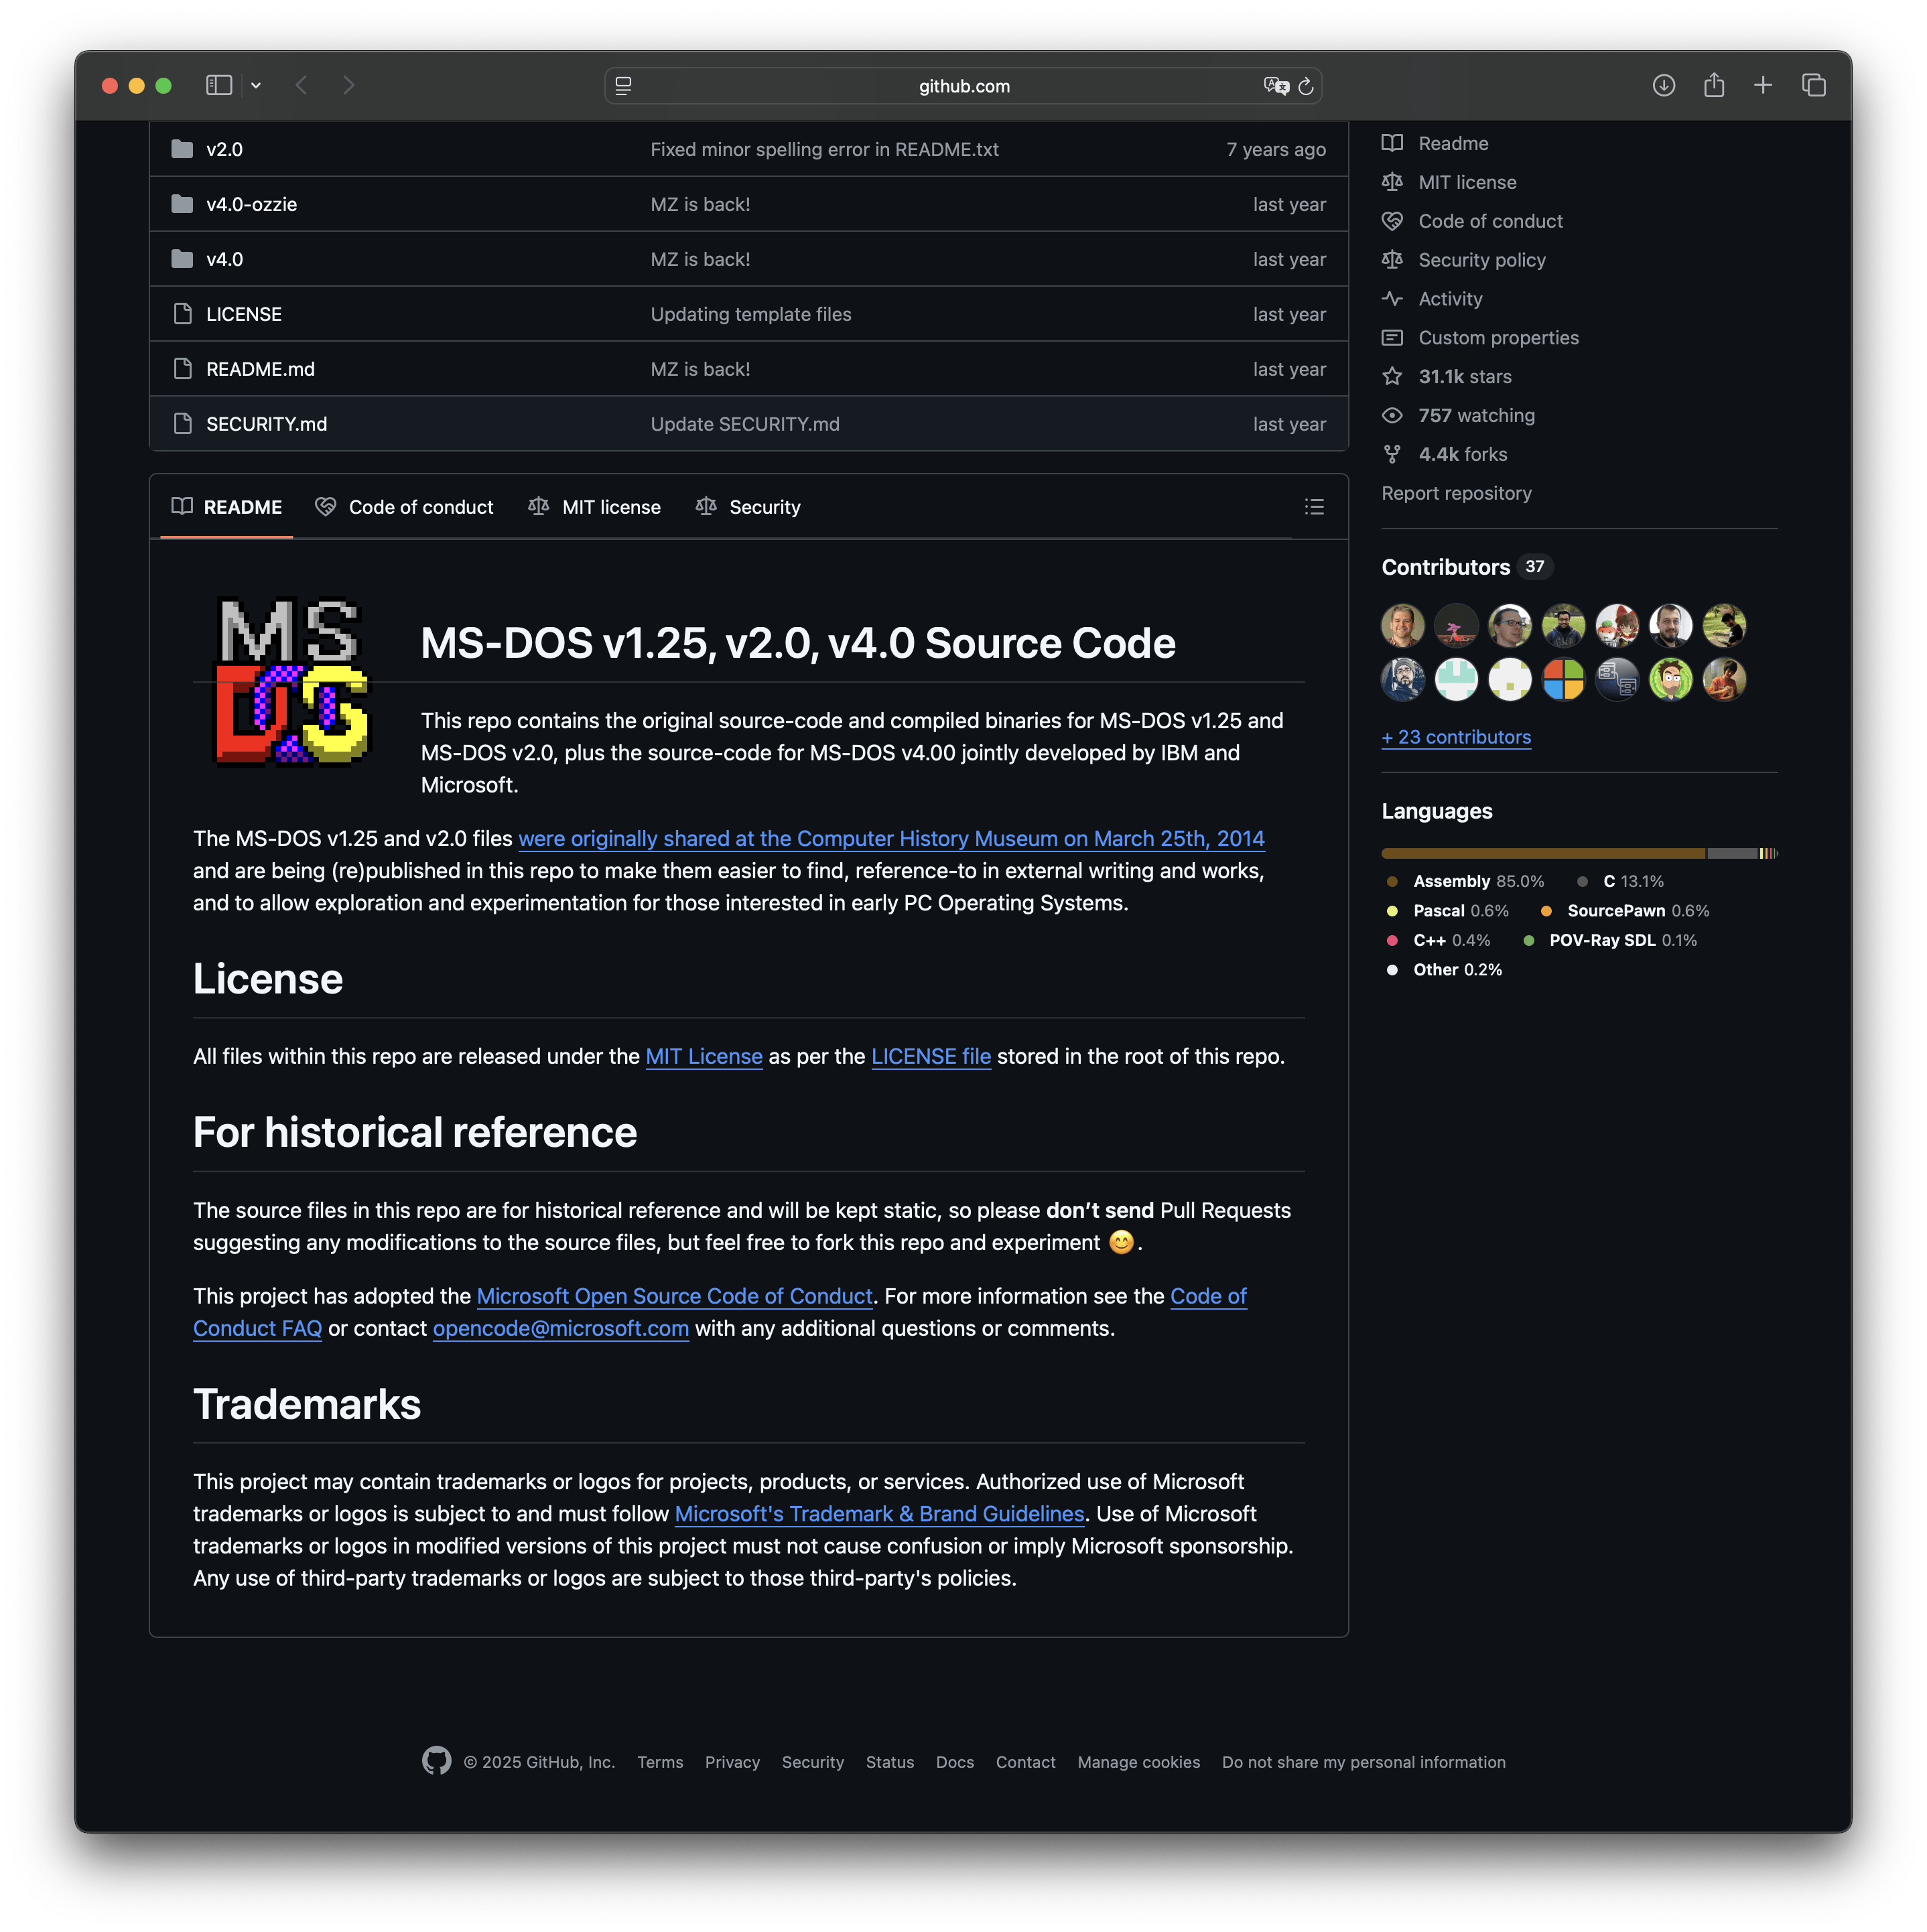Go forward with the right arrow
Viewport: 1927px width, 1932px height.
[348, 86]
